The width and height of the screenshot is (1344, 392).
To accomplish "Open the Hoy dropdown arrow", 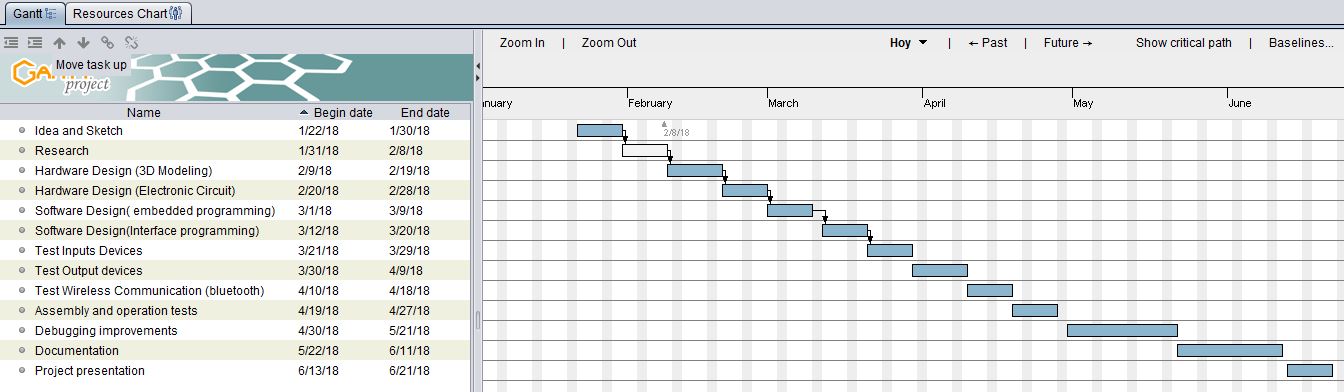I will pos(922,43).
